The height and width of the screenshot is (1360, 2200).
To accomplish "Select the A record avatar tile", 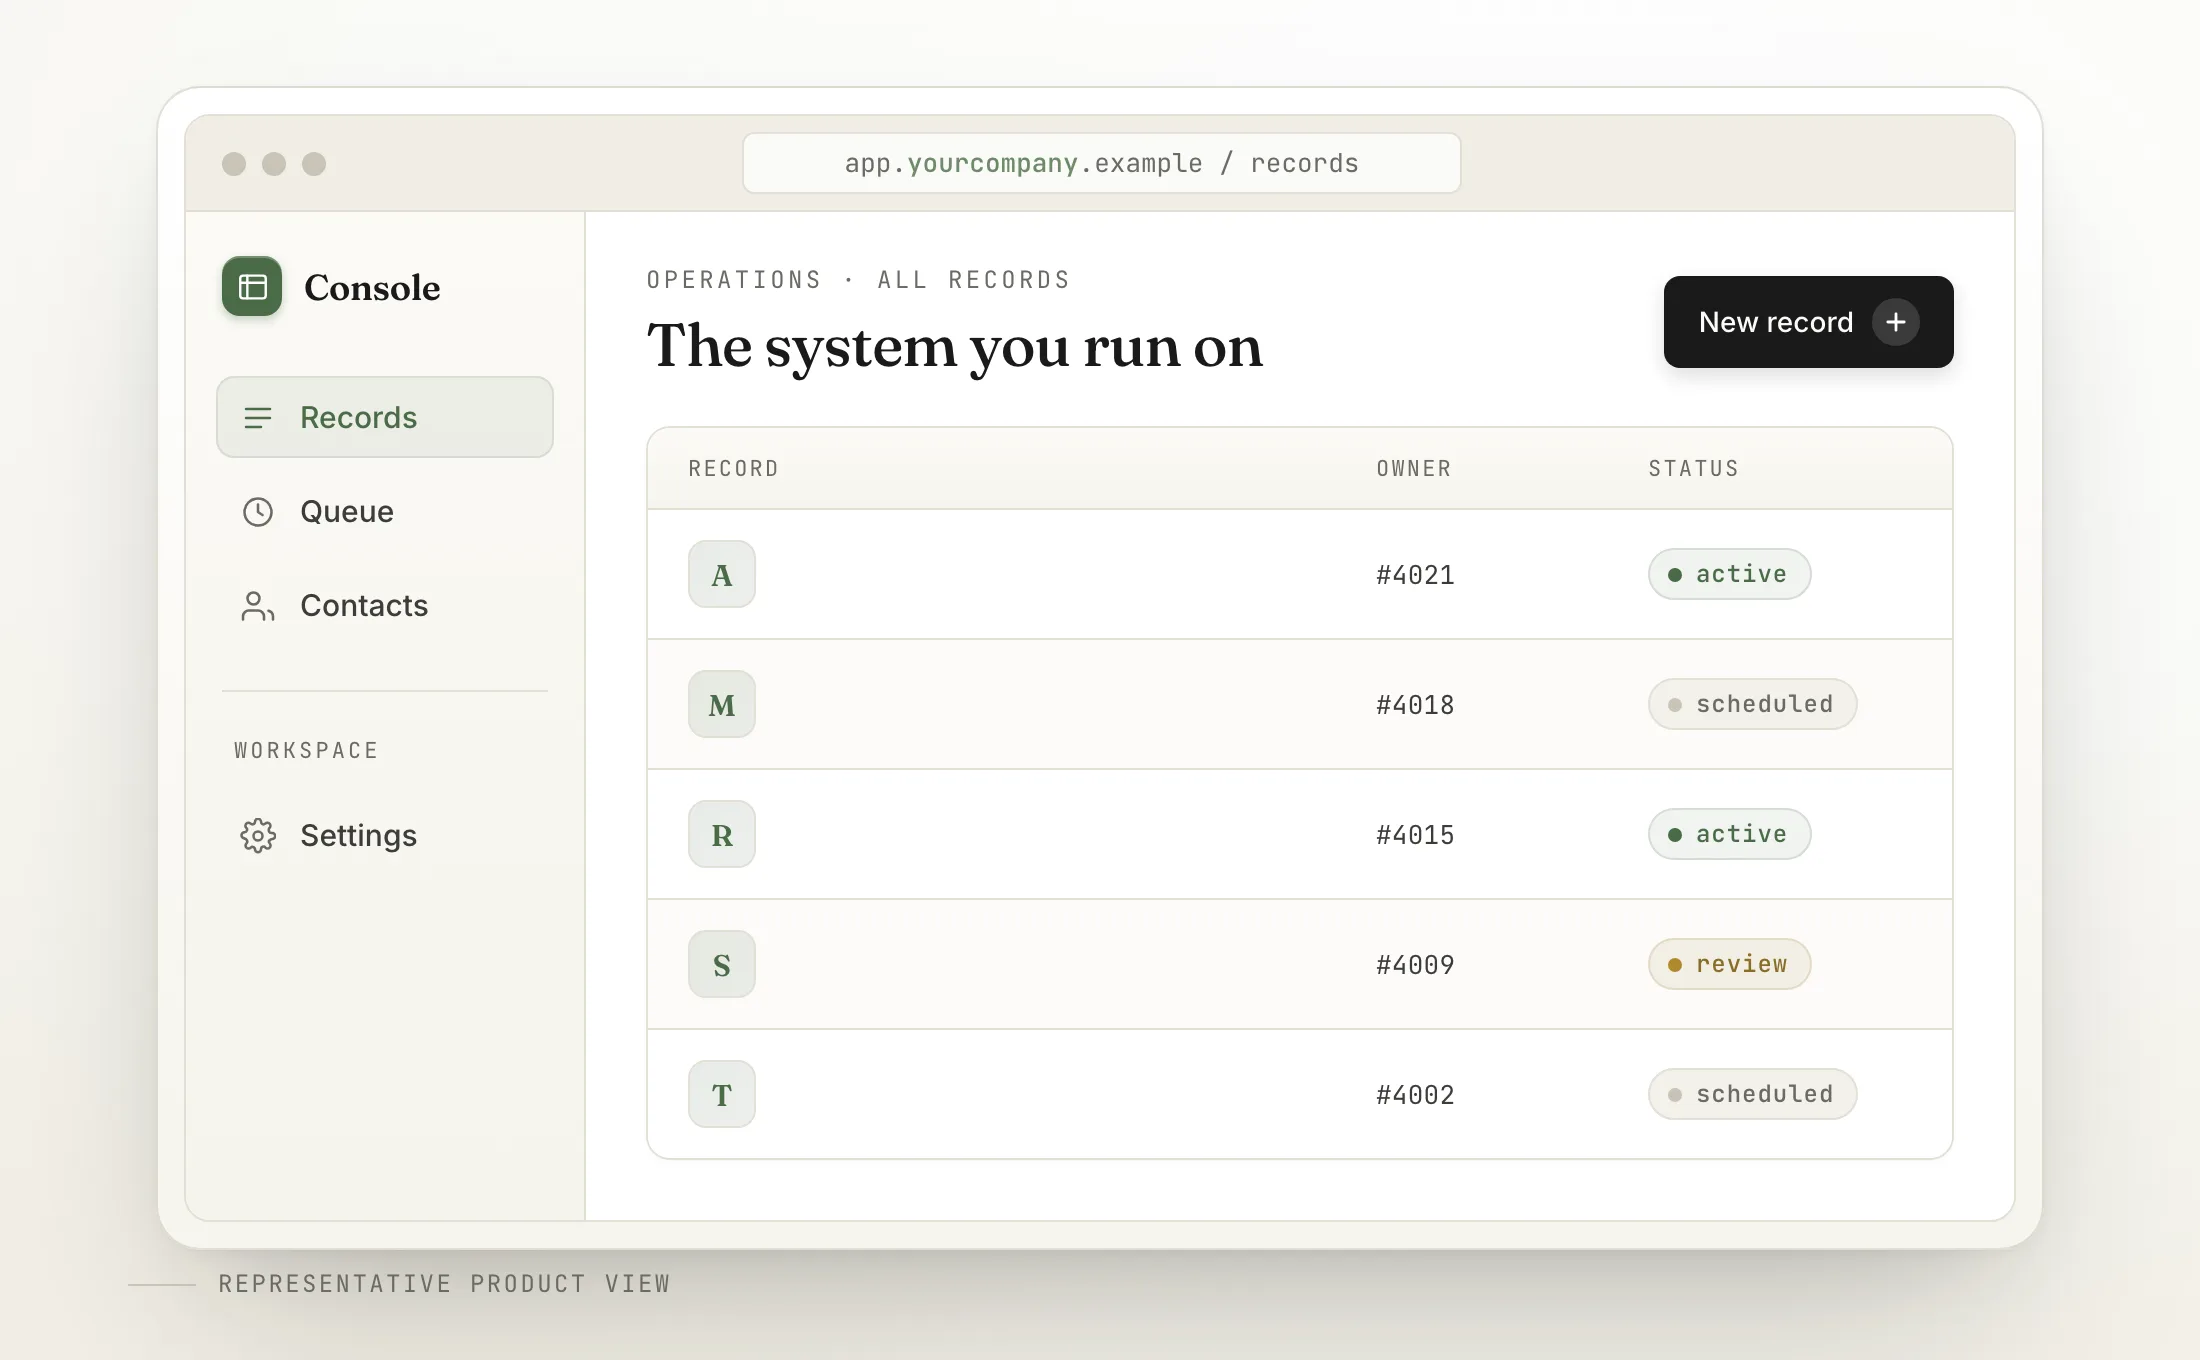I will click(722, 574).
